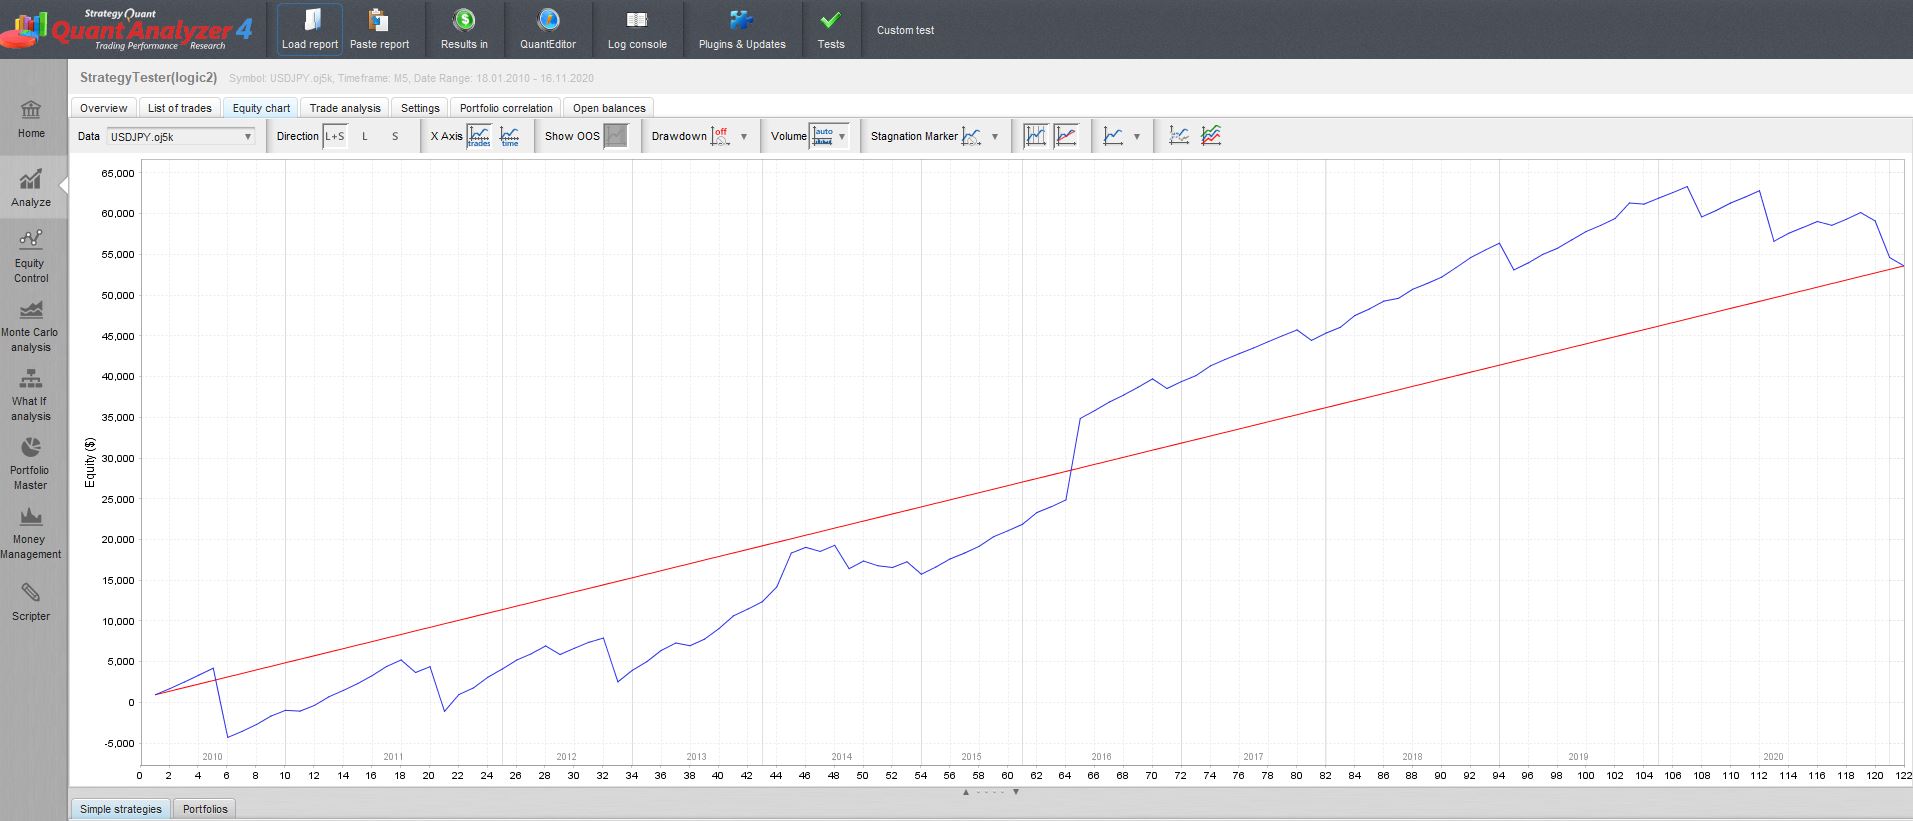Open the List of trades tab
Image resolution: width=1913 pixels, height=821 pixels.
[x=180, y=108]
